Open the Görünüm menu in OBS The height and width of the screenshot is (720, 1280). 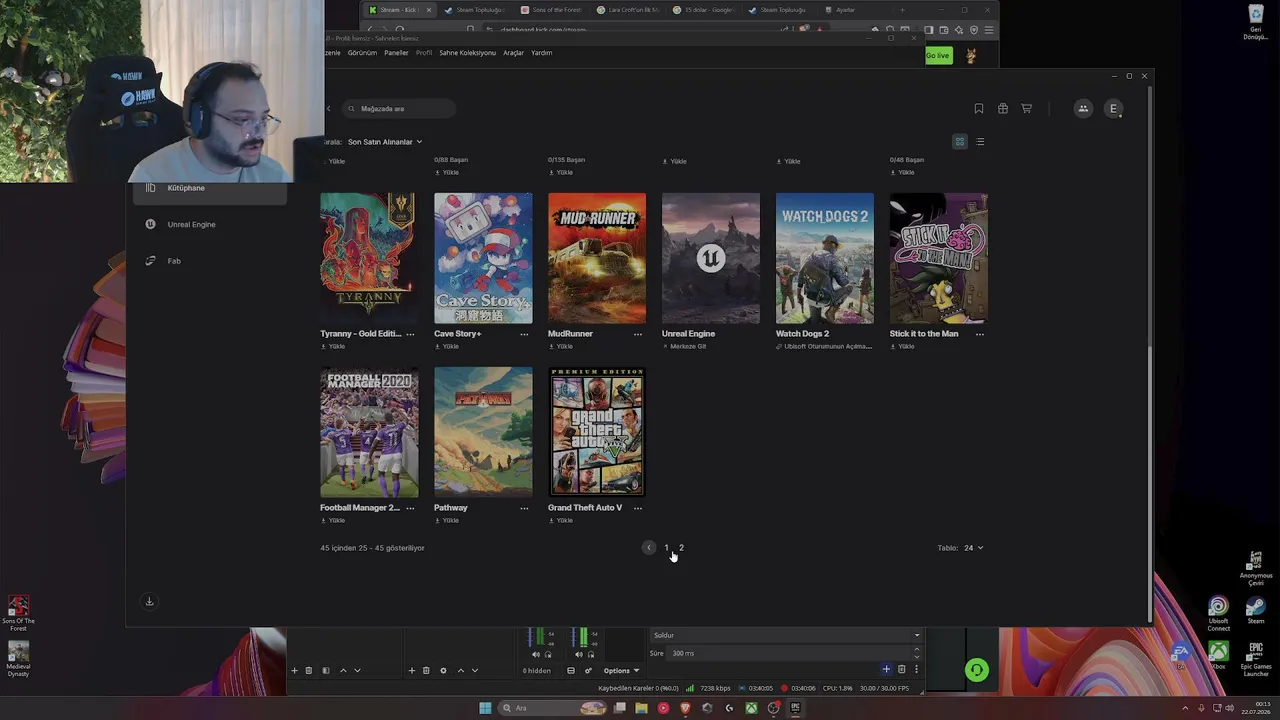(362, 53)
